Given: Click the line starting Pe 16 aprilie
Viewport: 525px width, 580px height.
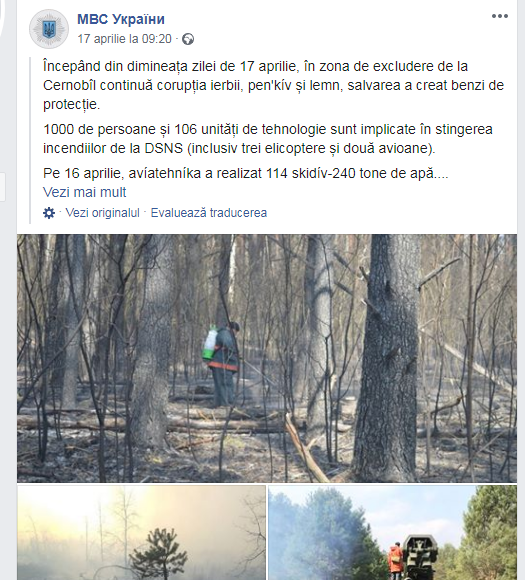Looking at the screenshot, I should (x=246, y=173).
